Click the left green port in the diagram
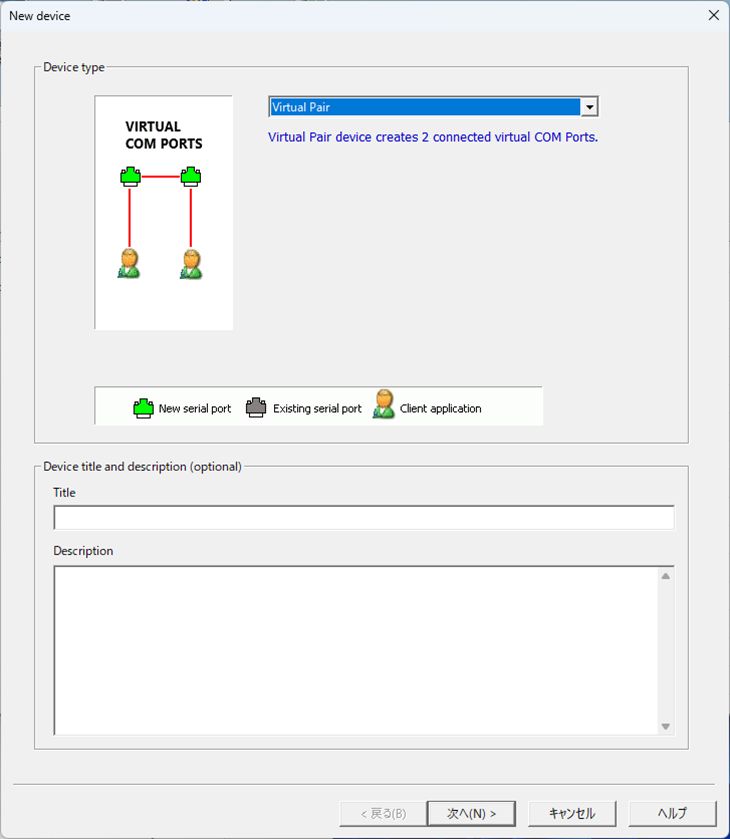 [130, 177]
